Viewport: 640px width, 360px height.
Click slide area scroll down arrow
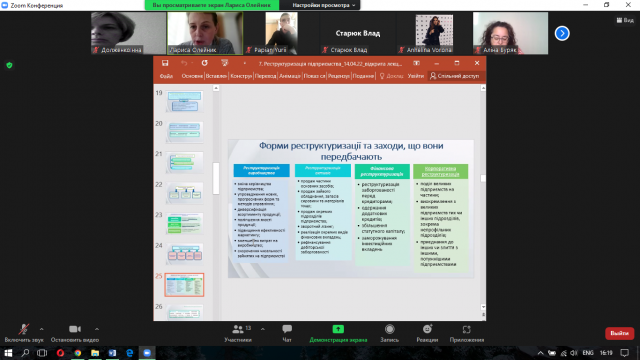click(483, 307)
